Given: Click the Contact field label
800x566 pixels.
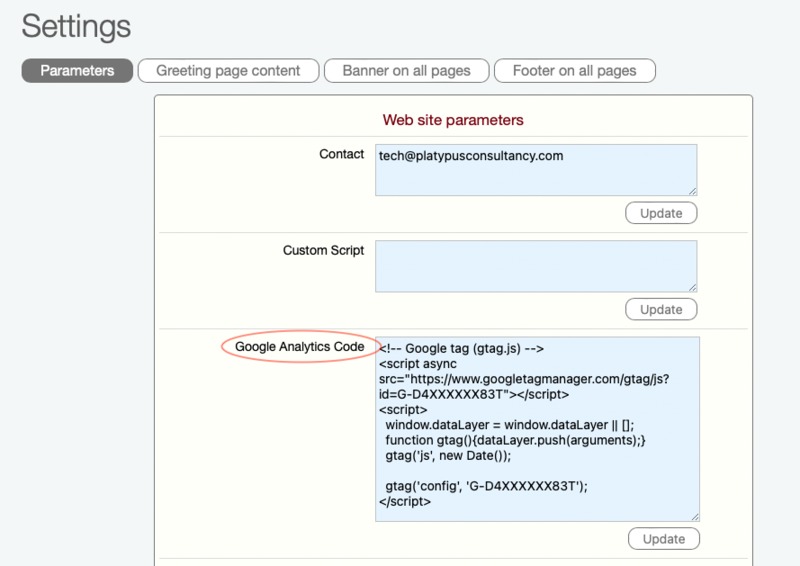Looking at the screenshot, I should point(342,154).
